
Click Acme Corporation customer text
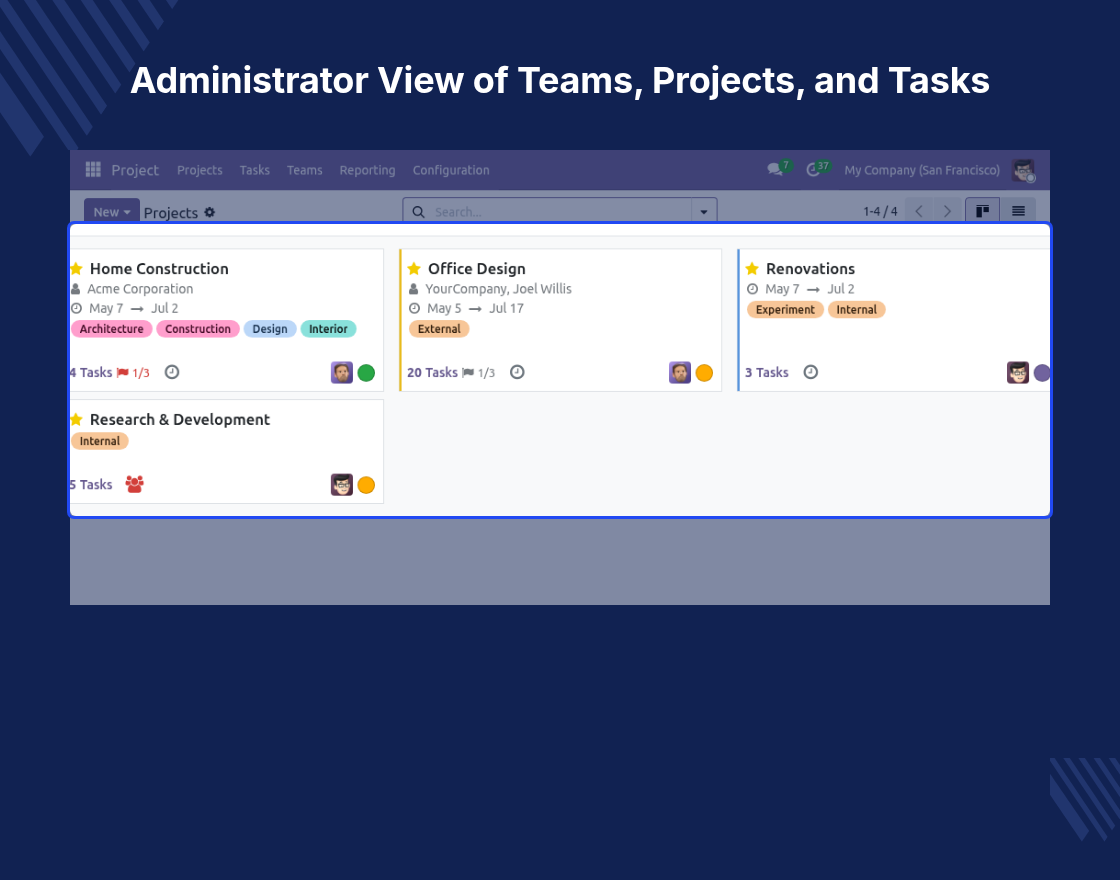coord(140,289)
